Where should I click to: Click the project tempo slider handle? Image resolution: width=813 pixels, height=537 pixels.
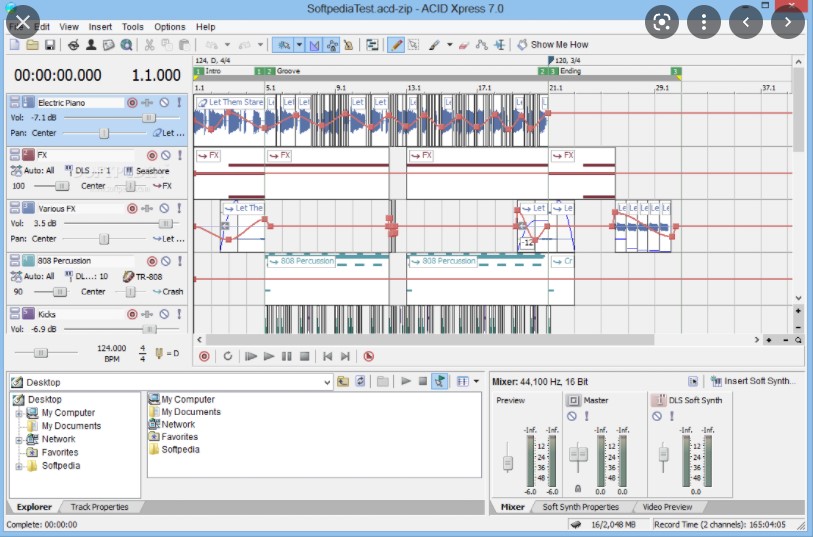[40, 353]
